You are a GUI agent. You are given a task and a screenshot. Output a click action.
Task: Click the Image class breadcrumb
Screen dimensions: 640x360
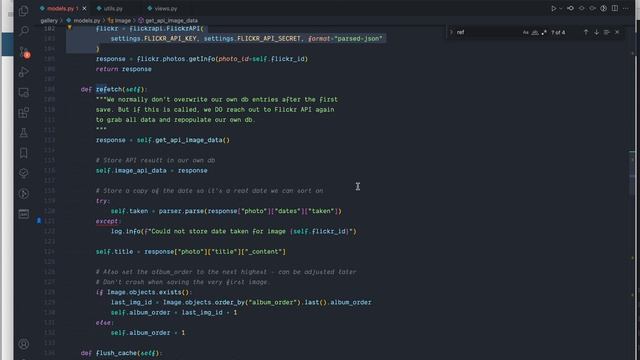pos(122,20)
